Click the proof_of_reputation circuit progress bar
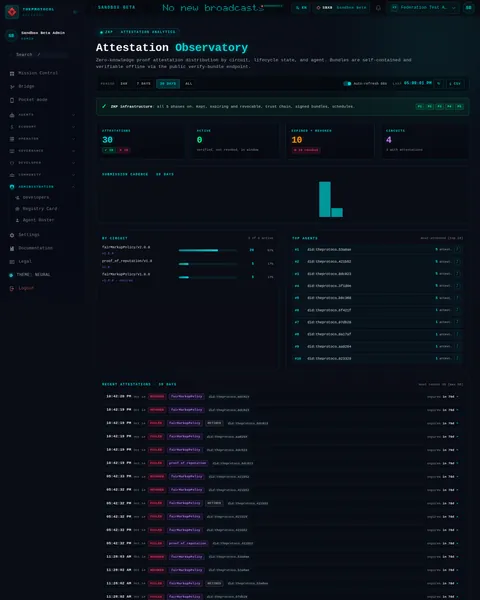This screenshot has width=480, height=600. tap(208, 264)
